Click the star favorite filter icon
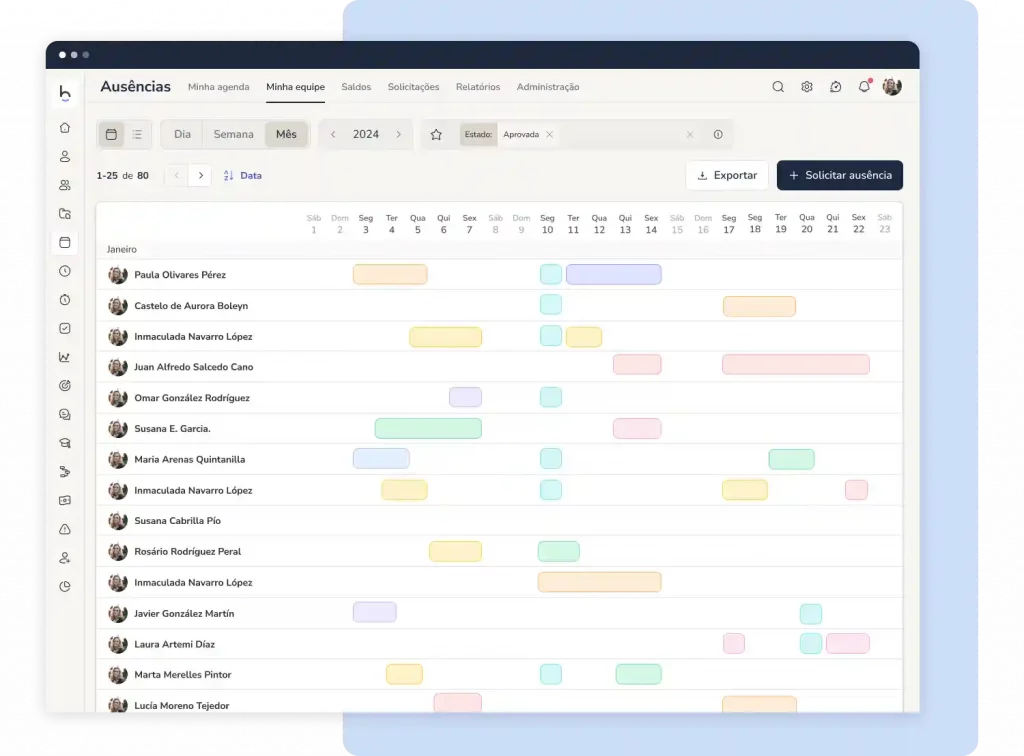This screenshot has height=756, width=1024. click(436, 134)
